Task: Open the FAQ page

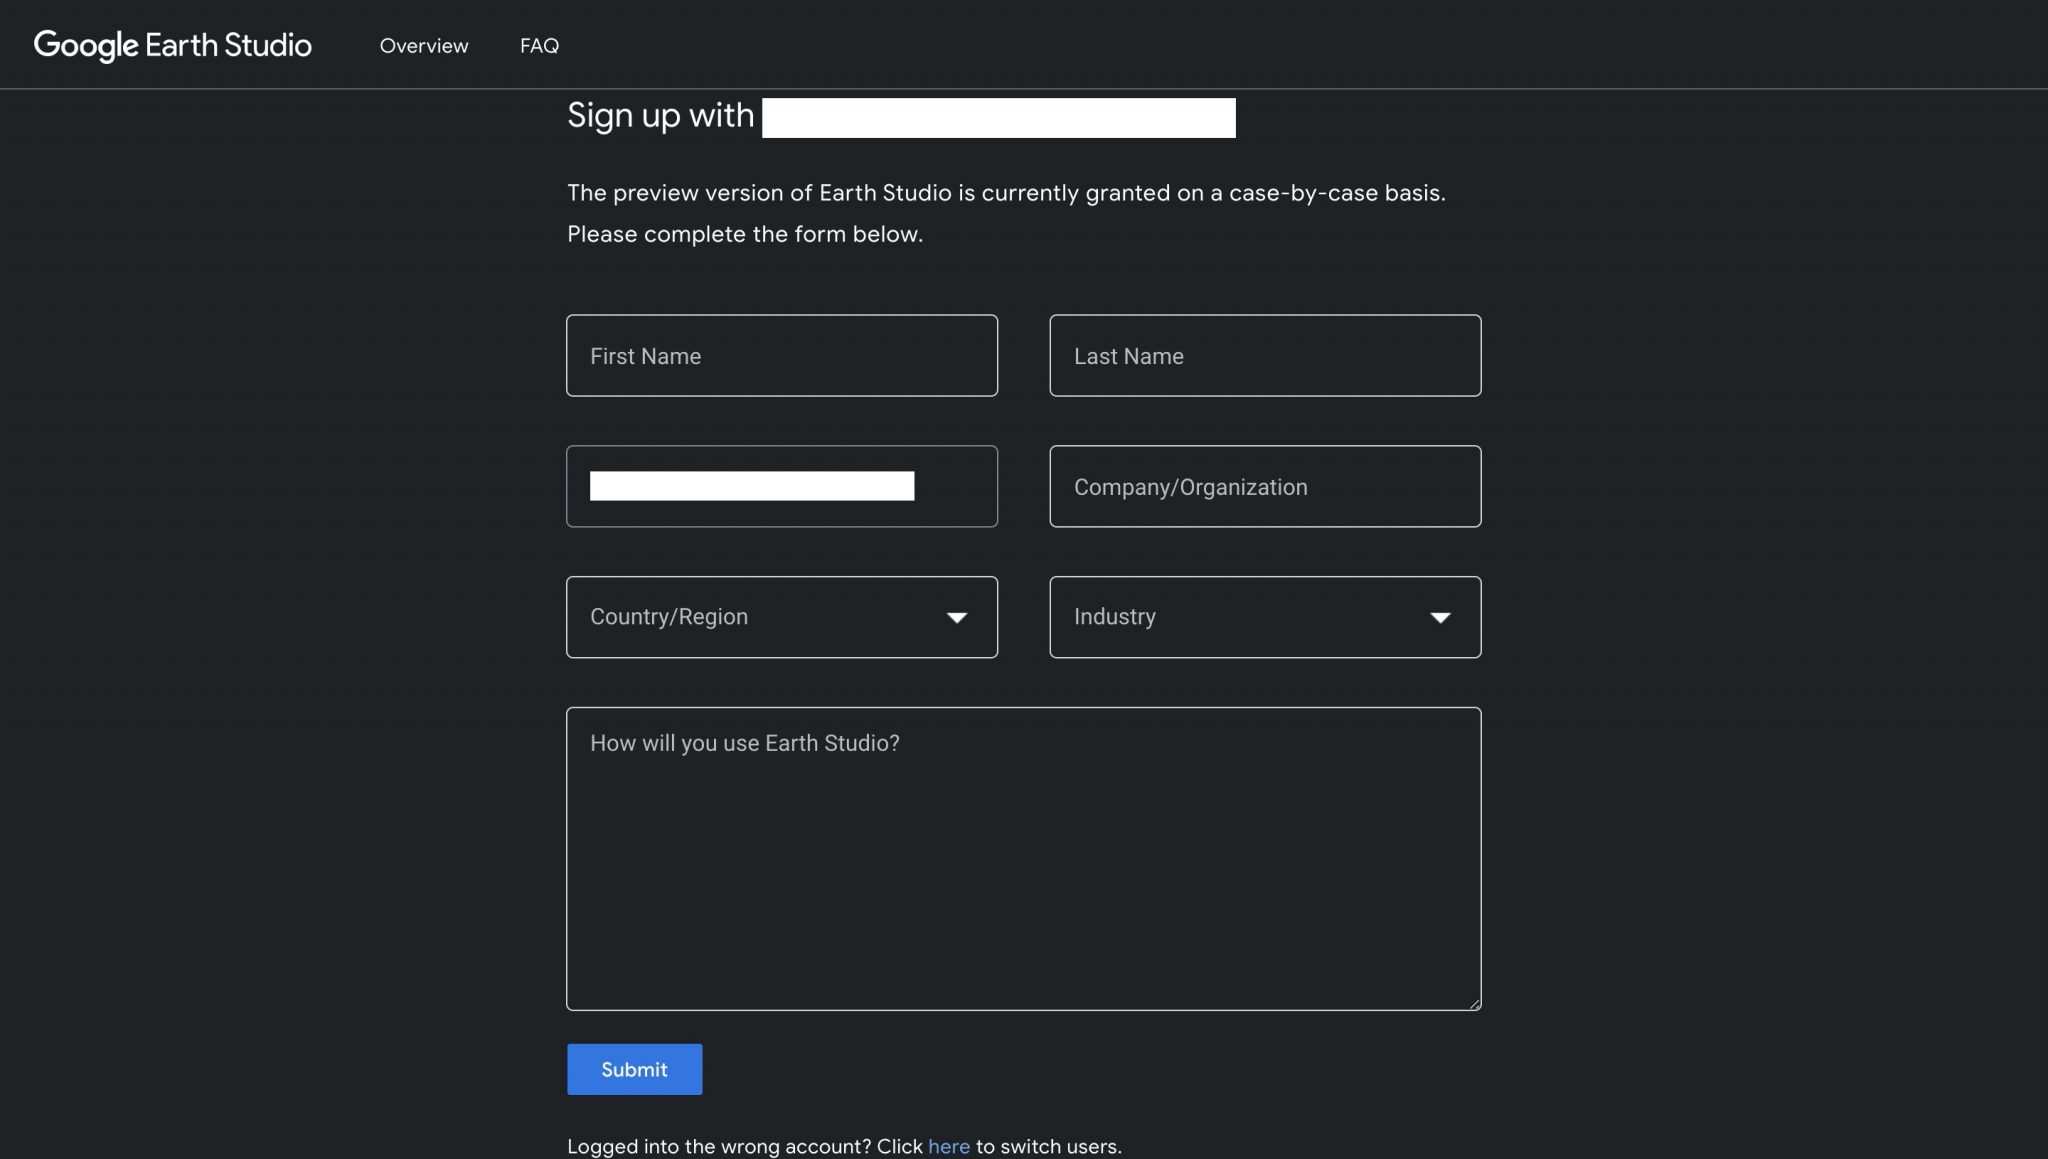Action: pyautogui.click(x=539, y=46)
